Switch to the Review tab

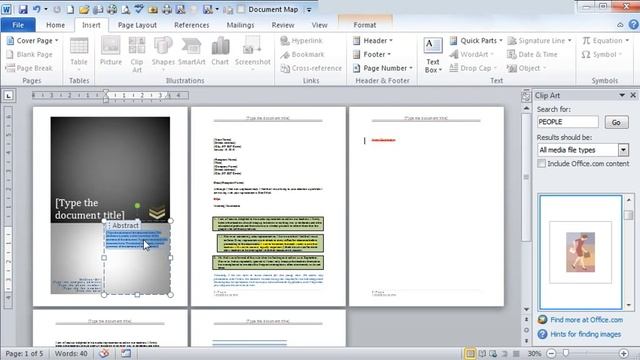(x=283, y=25)
